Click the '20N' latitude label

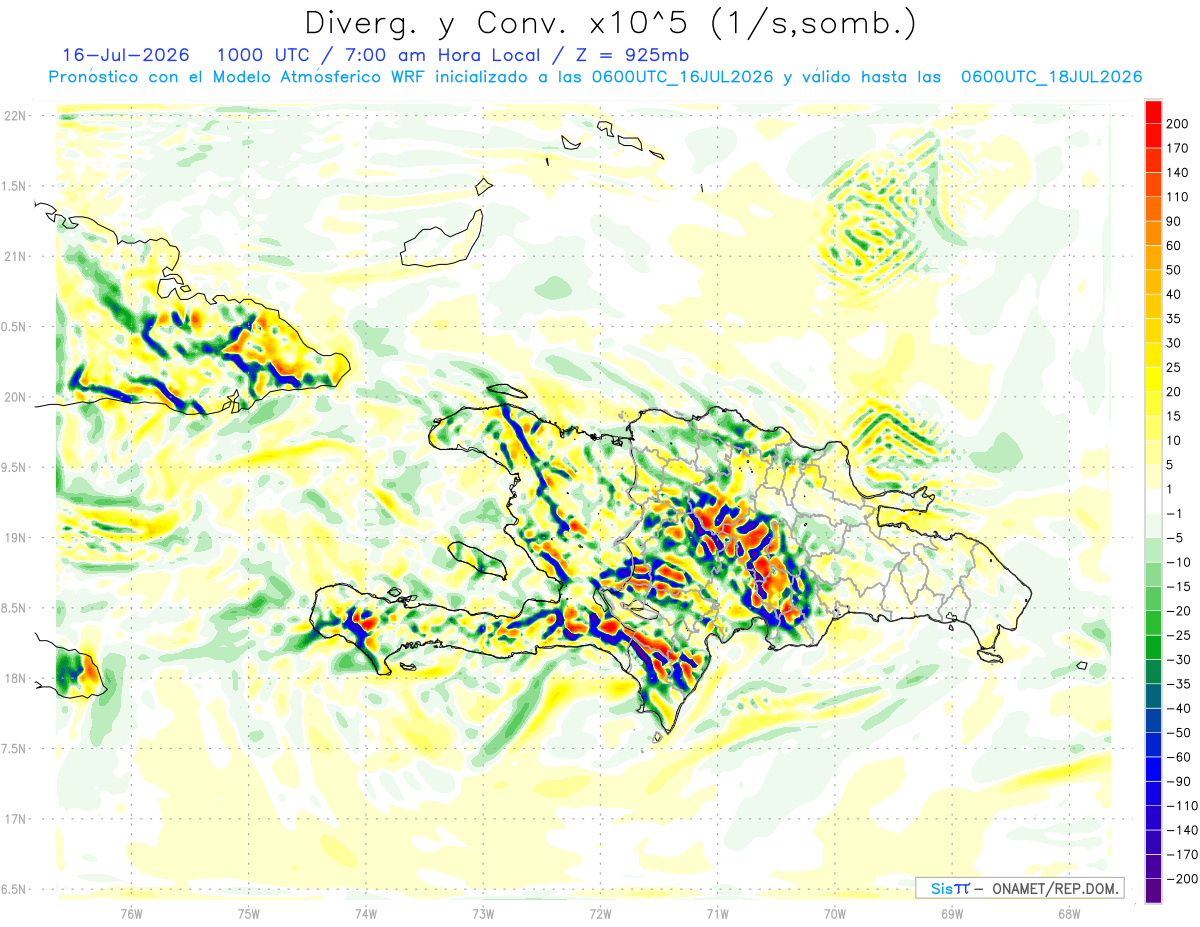tap(15, 397)
